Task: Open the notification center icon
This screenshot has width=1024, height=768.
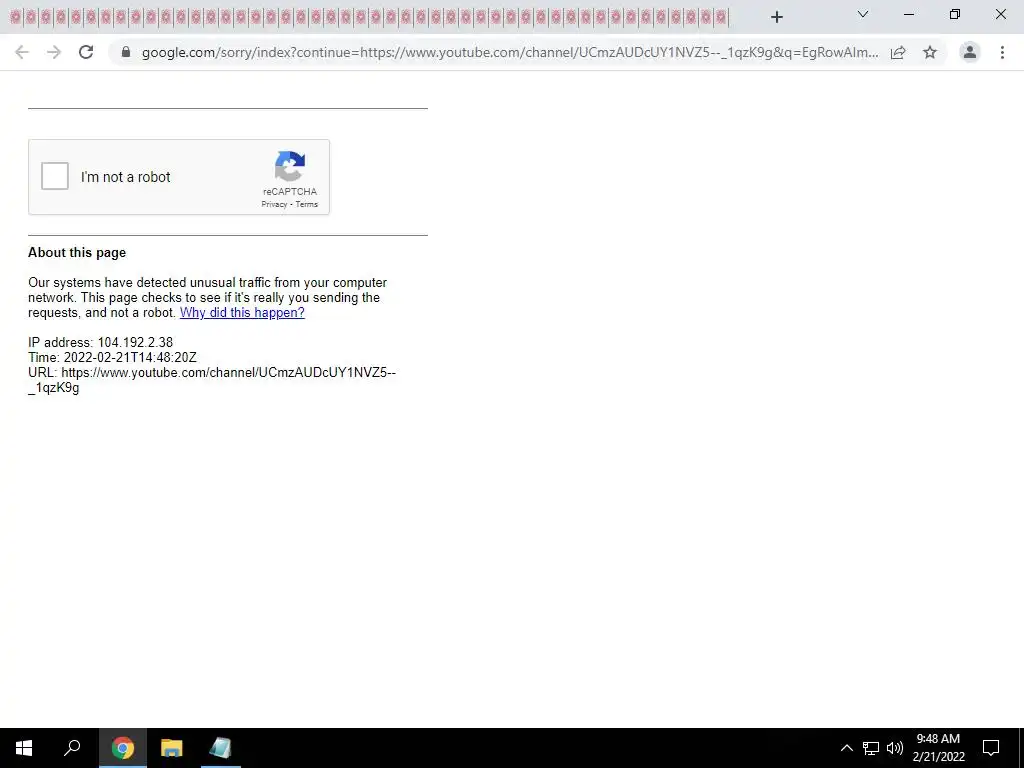Action: coord(991,748)
